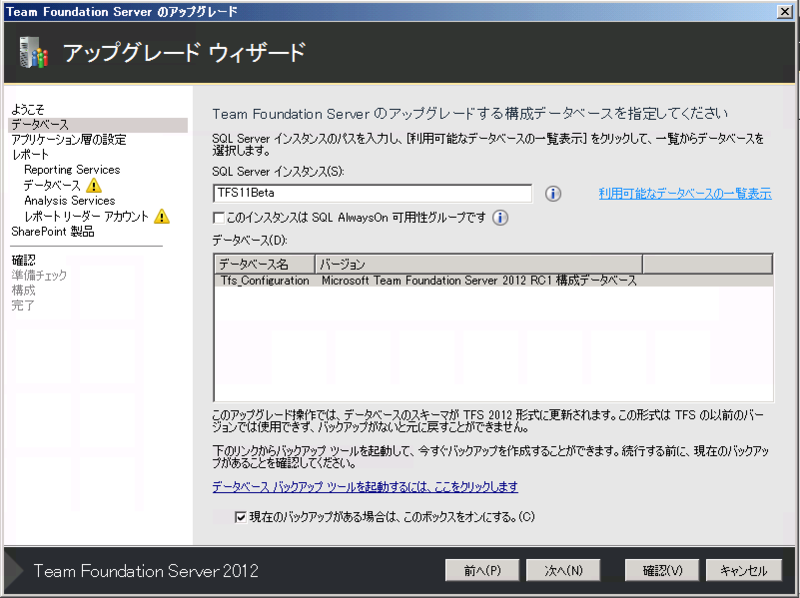800x598 pixels.
Task: Open Reporting Services step
Action: (x=72, y=170)
